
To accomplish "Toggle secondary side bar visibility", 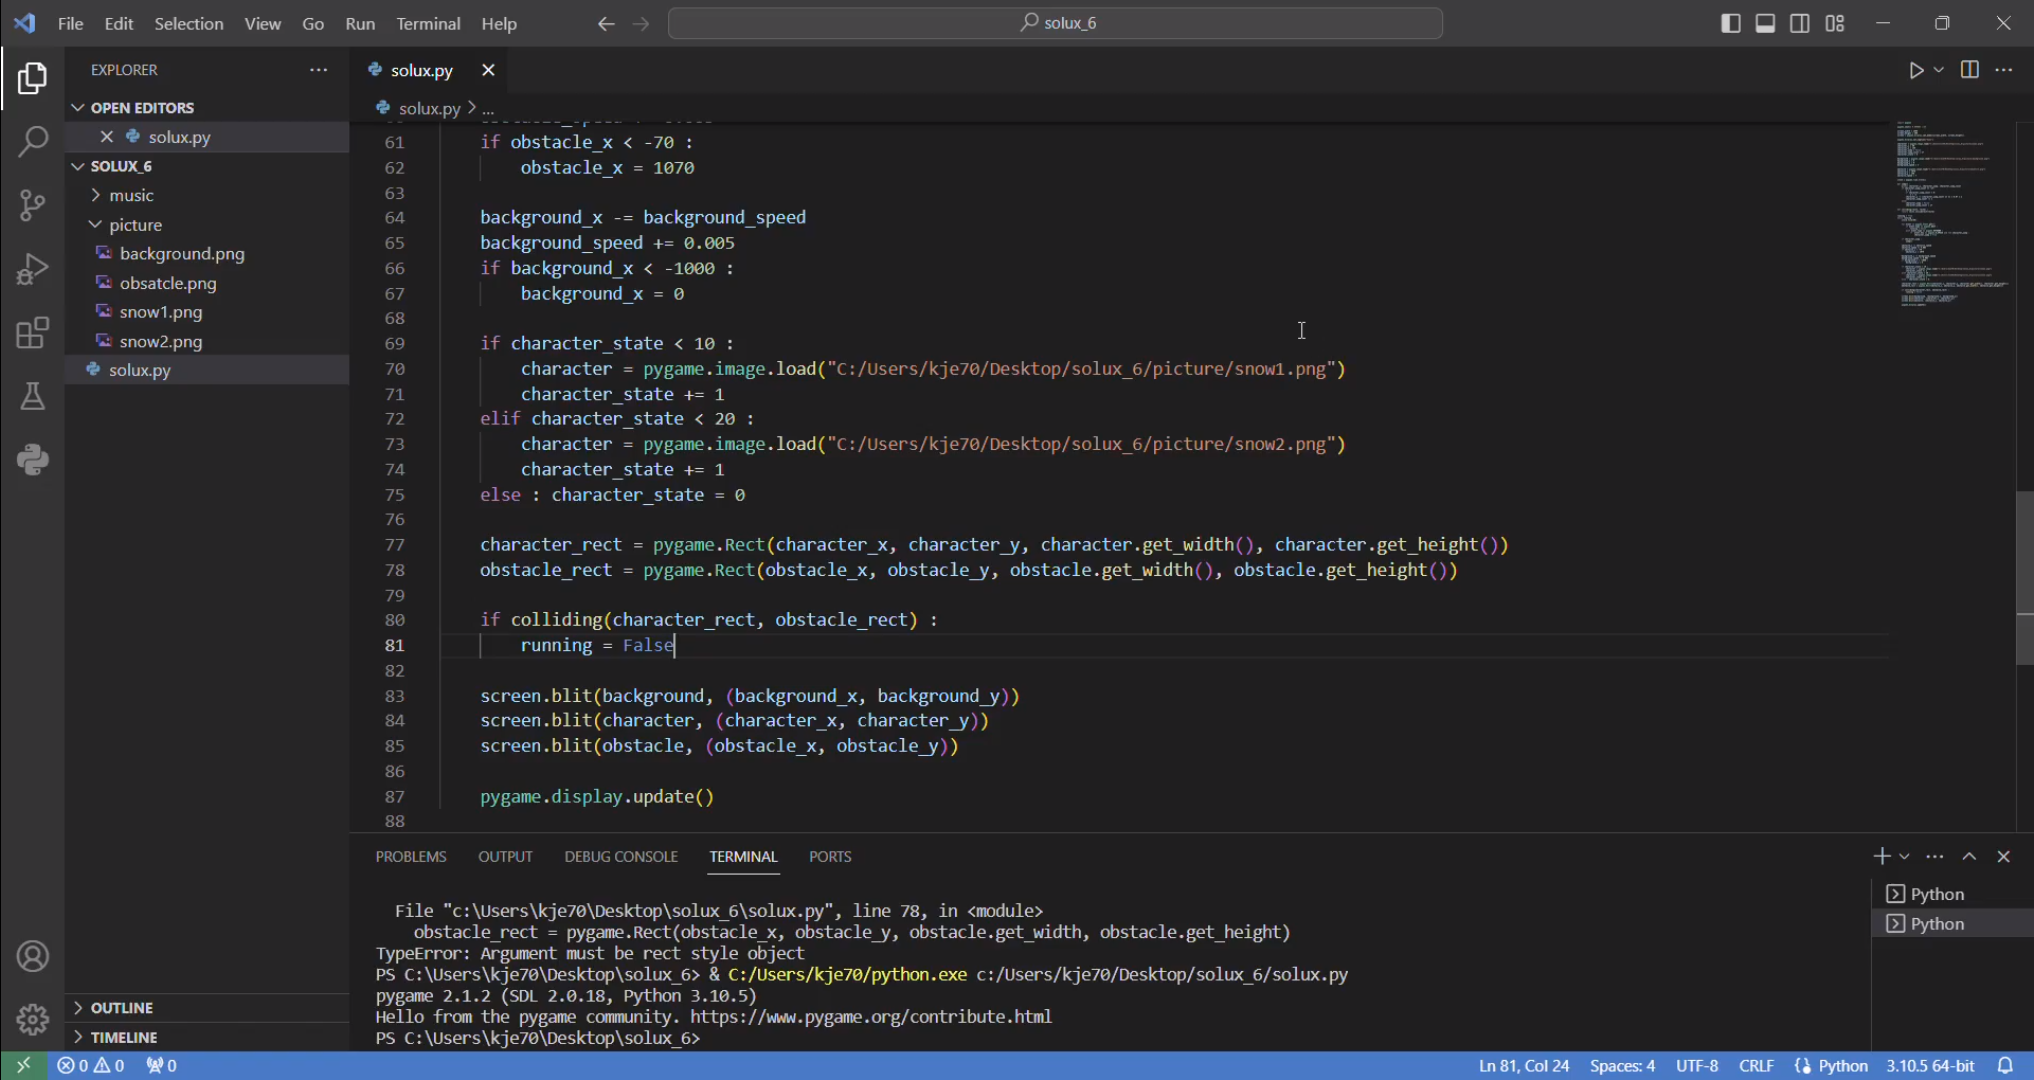I will 1799,23.
